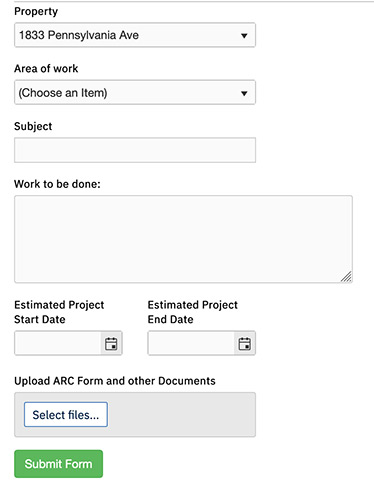The height and width of the screenshot is (500, 374).
Task: Click the green Submit Form button
Action: [58, 464]
